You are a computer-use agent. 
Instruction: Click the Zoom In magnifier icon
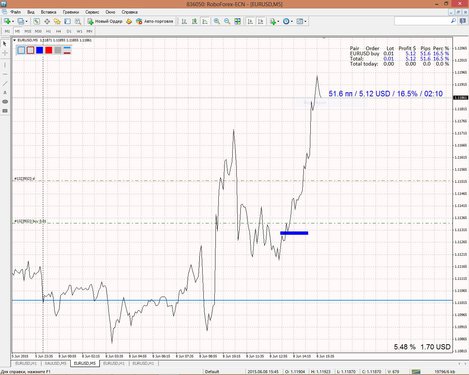(217, 21)
